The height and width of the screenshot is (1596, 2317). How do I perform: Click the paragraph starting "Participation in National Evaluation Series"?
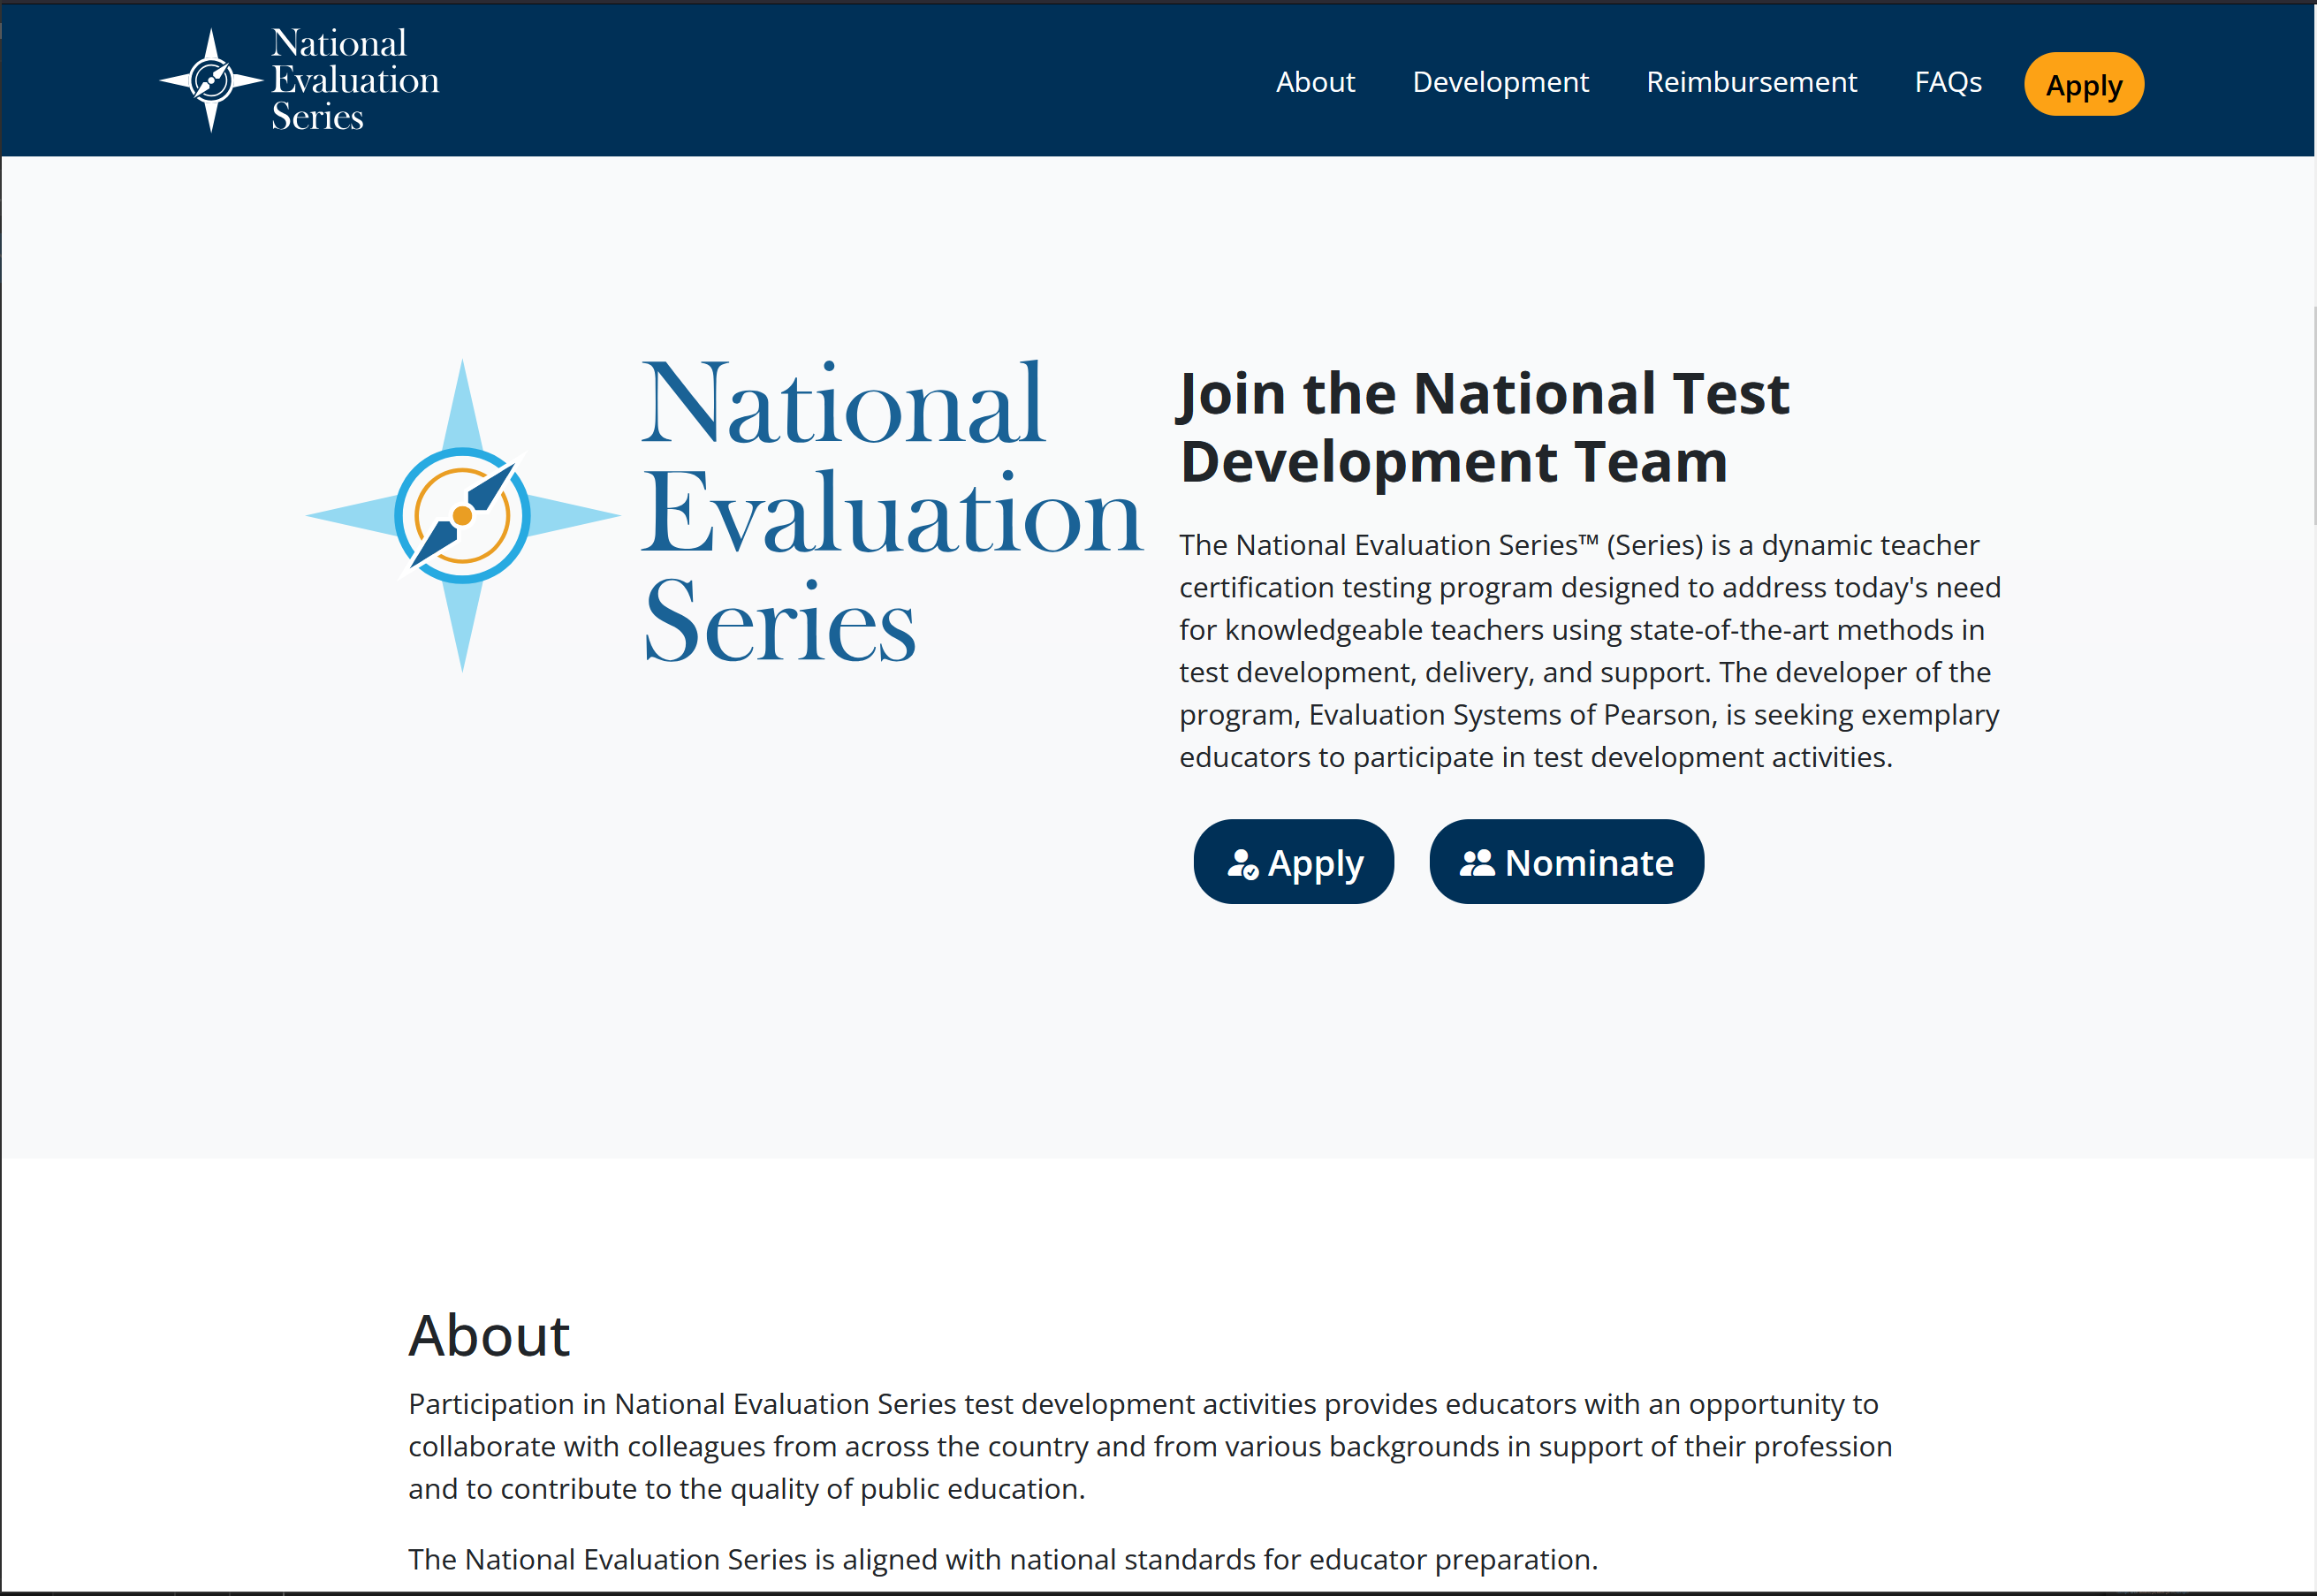tap(1150, 1446)
